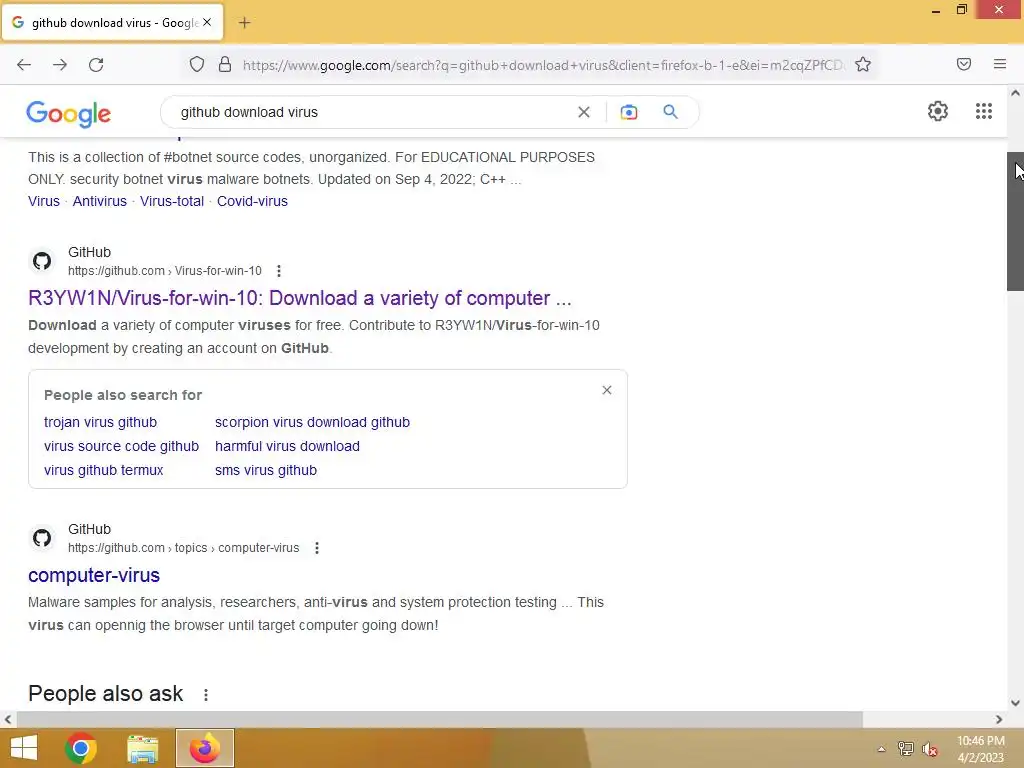Viewport: 1024px width, 768px height.
Task: Click the scroll down arrow
Action: 1015,703
